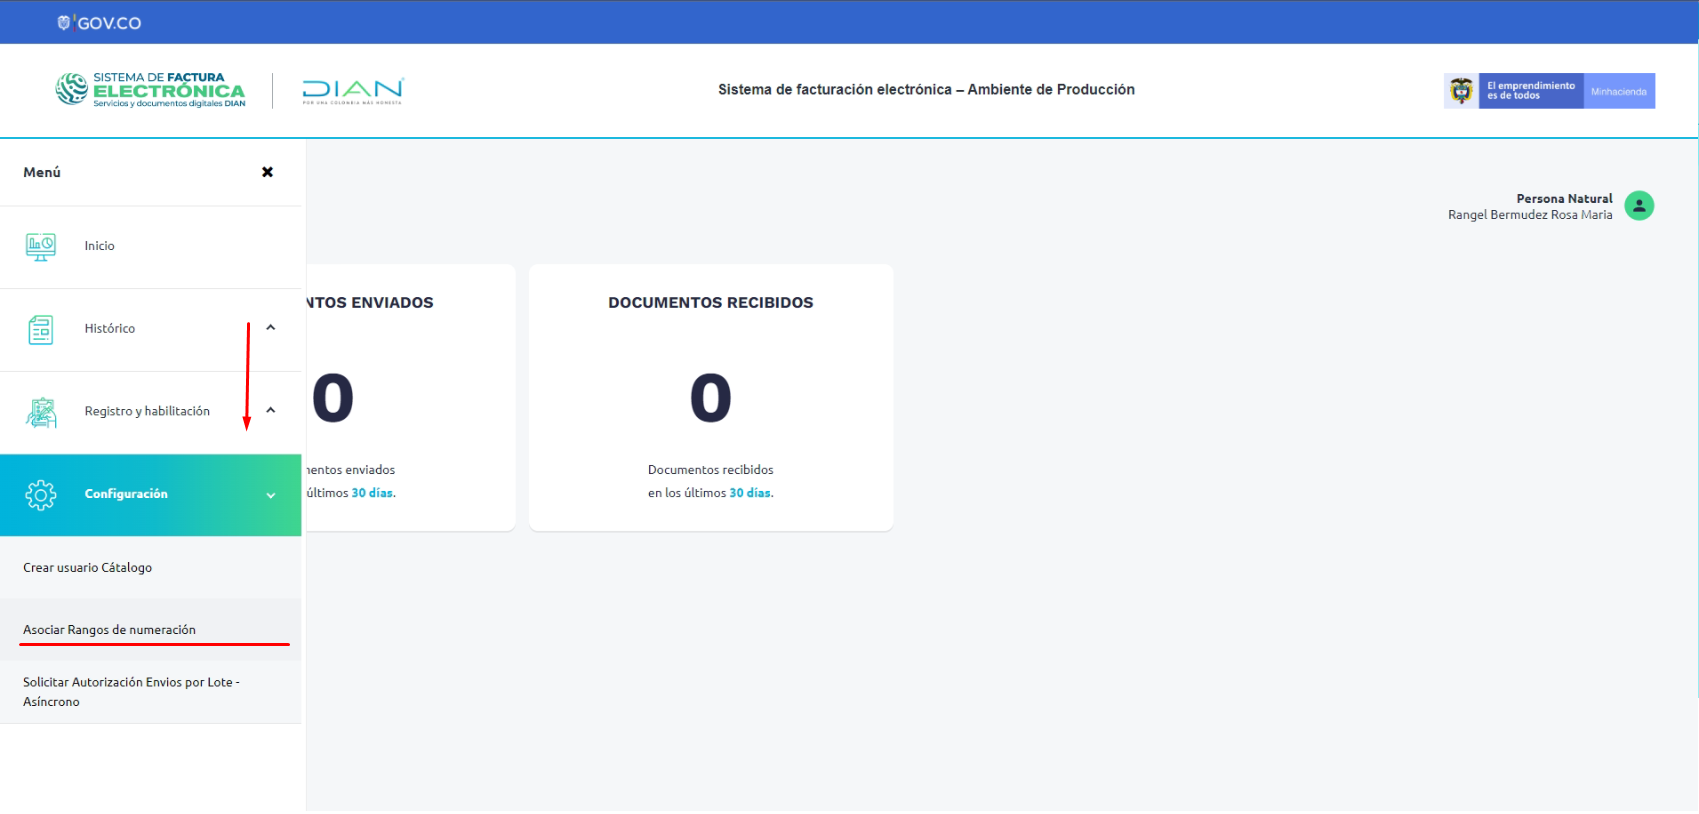Viewport: 1699px width, 814px height.
Task: Click the Rangel Bermudez Rosa Maria username
Action: pyautogui.click(x=1529, y=215)
